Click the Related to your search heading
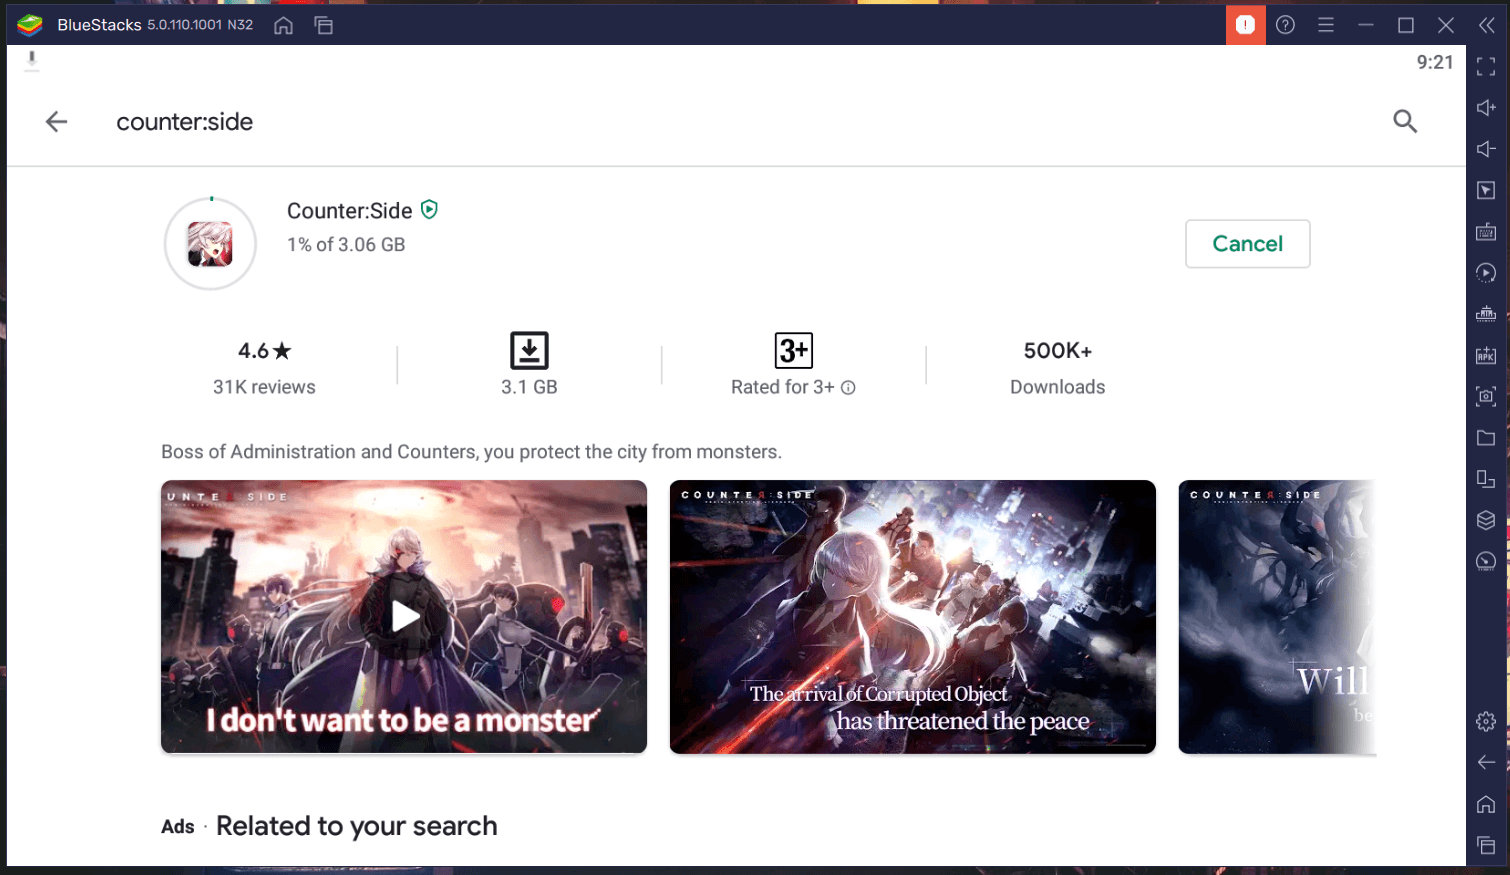 click(x=356, y=826)
